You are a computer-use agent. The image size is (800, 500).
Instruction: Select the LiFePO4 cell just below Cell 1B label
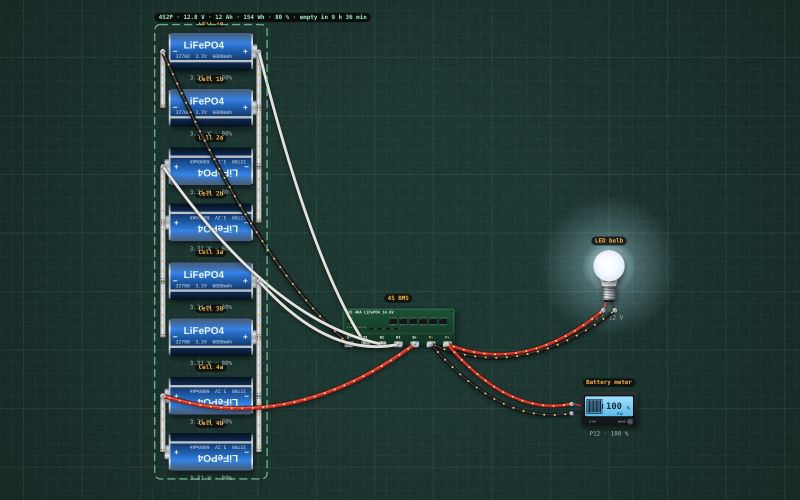(x=211, y=107)
